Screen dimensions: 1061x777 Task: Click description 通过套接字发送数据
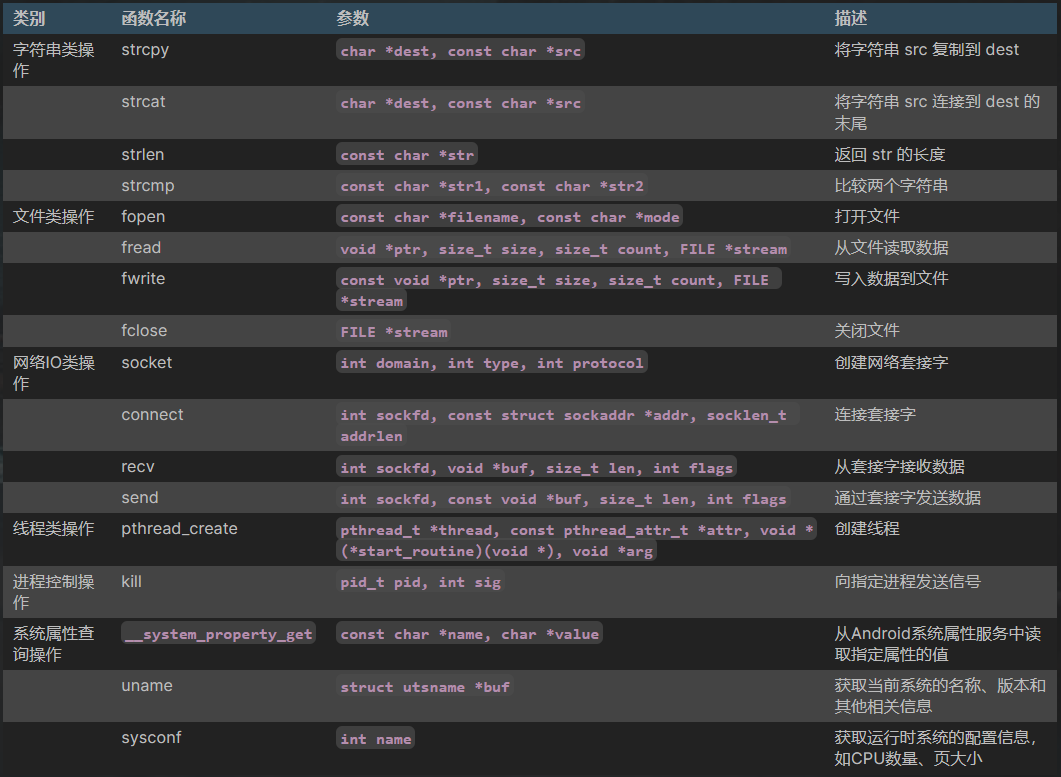907,498
